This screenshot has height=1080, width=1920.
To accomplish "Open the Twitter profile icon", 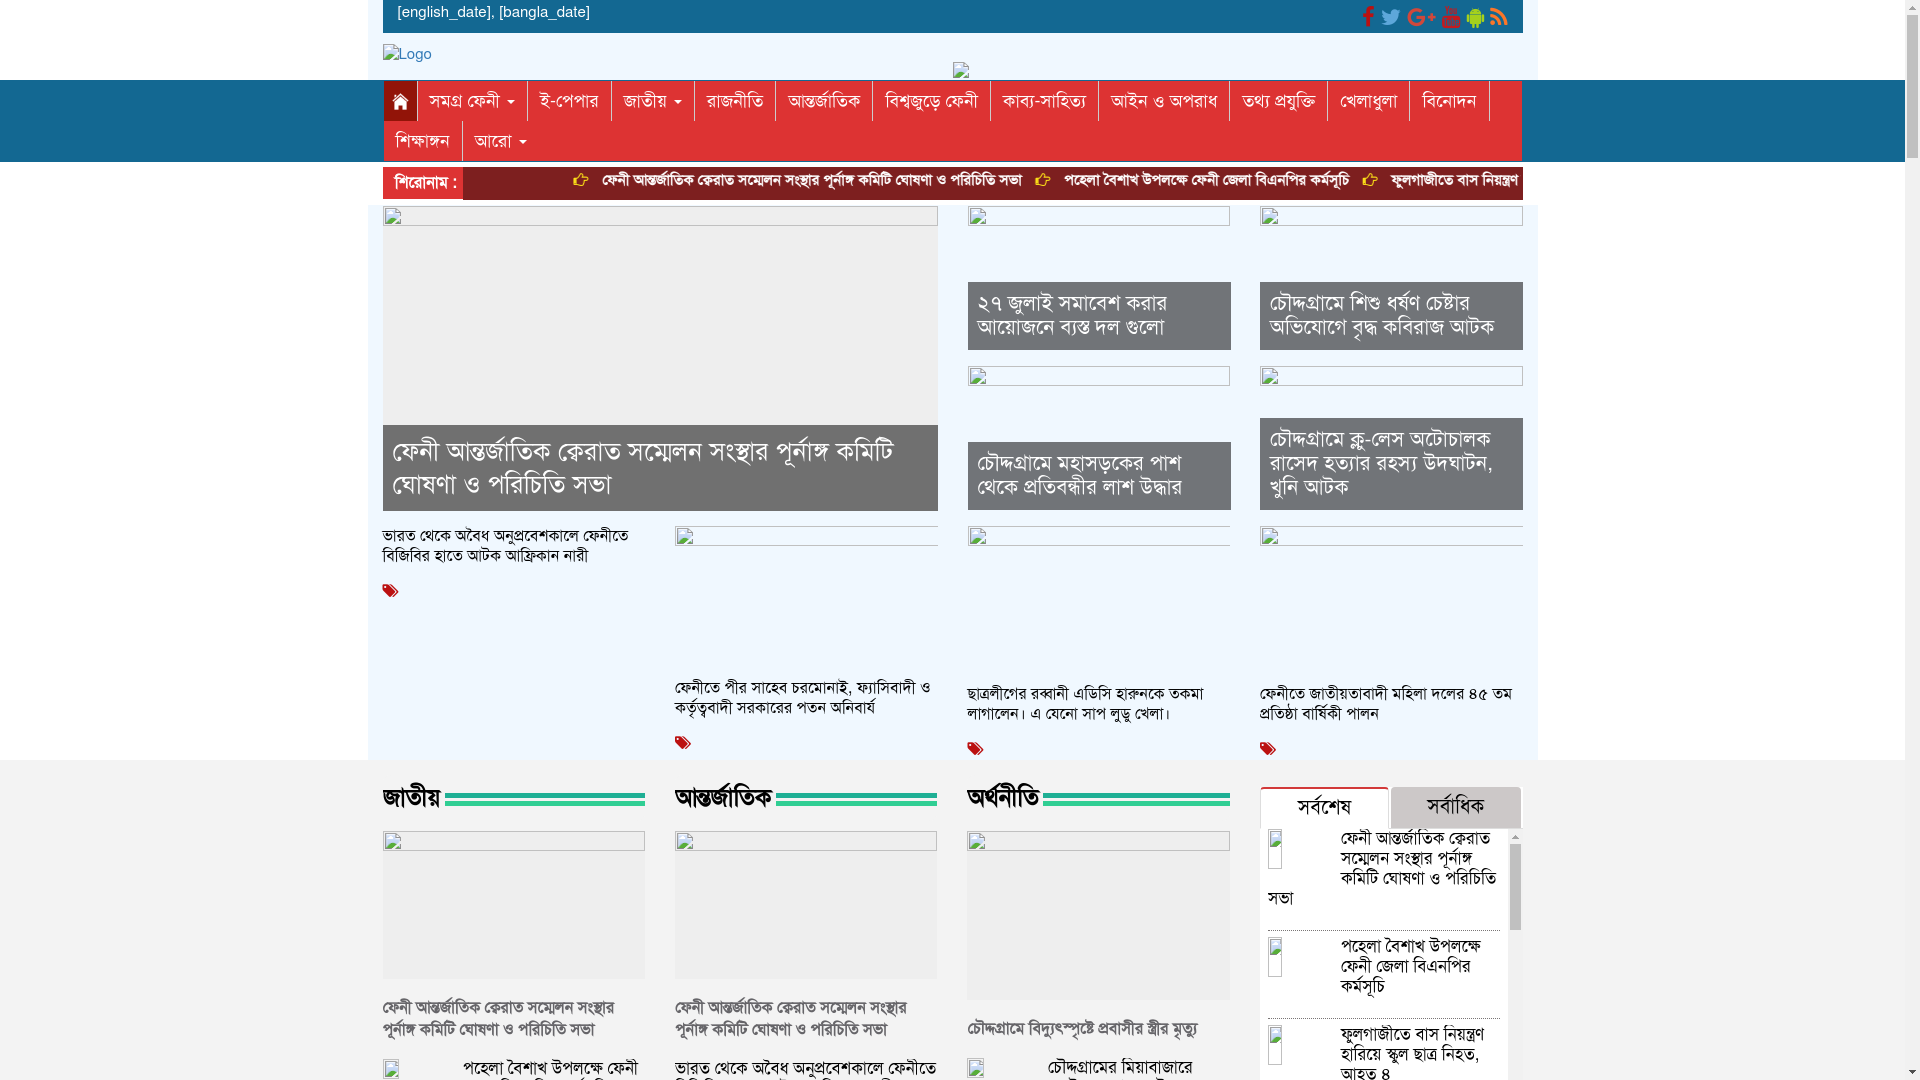I will coord(1391,17).
